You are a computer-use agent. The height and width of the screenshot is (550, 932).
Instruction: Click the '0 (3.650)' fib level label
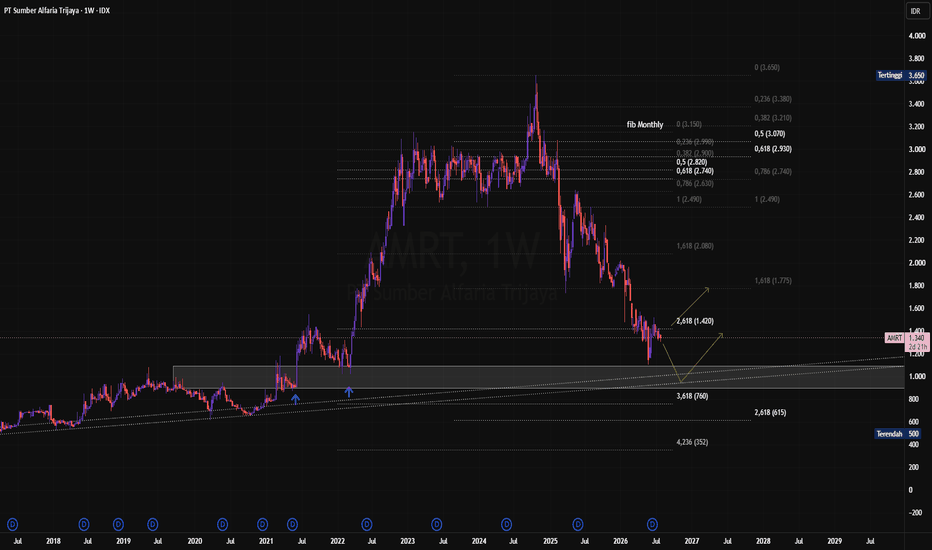(x=767, y=67)
